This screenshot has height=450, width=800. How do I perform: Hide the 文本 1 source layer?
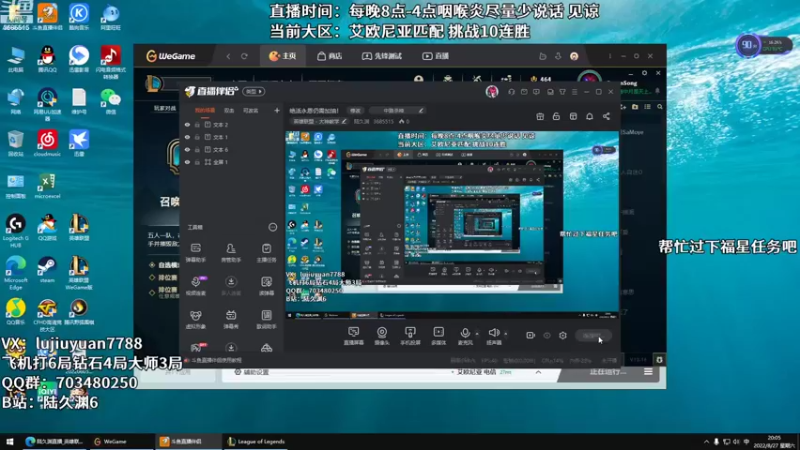187,137
